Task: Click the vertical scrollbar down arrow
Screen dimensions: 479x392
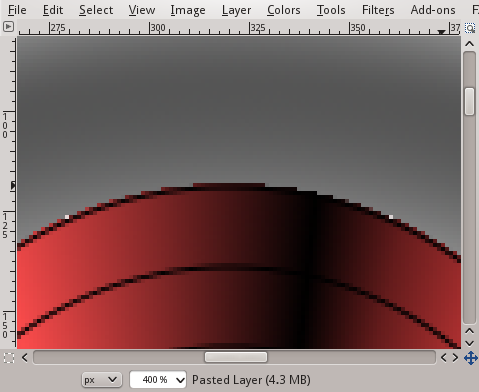Action: point(469,343)
